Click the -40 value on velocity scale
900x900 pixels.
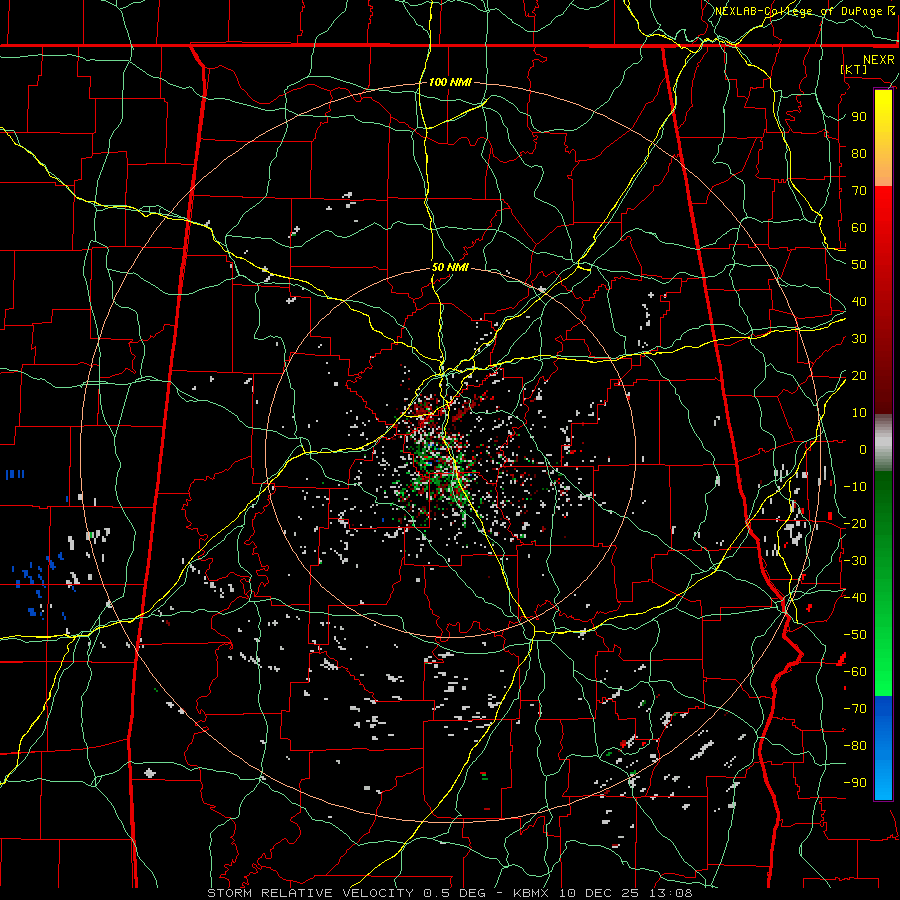pos(855,598)
